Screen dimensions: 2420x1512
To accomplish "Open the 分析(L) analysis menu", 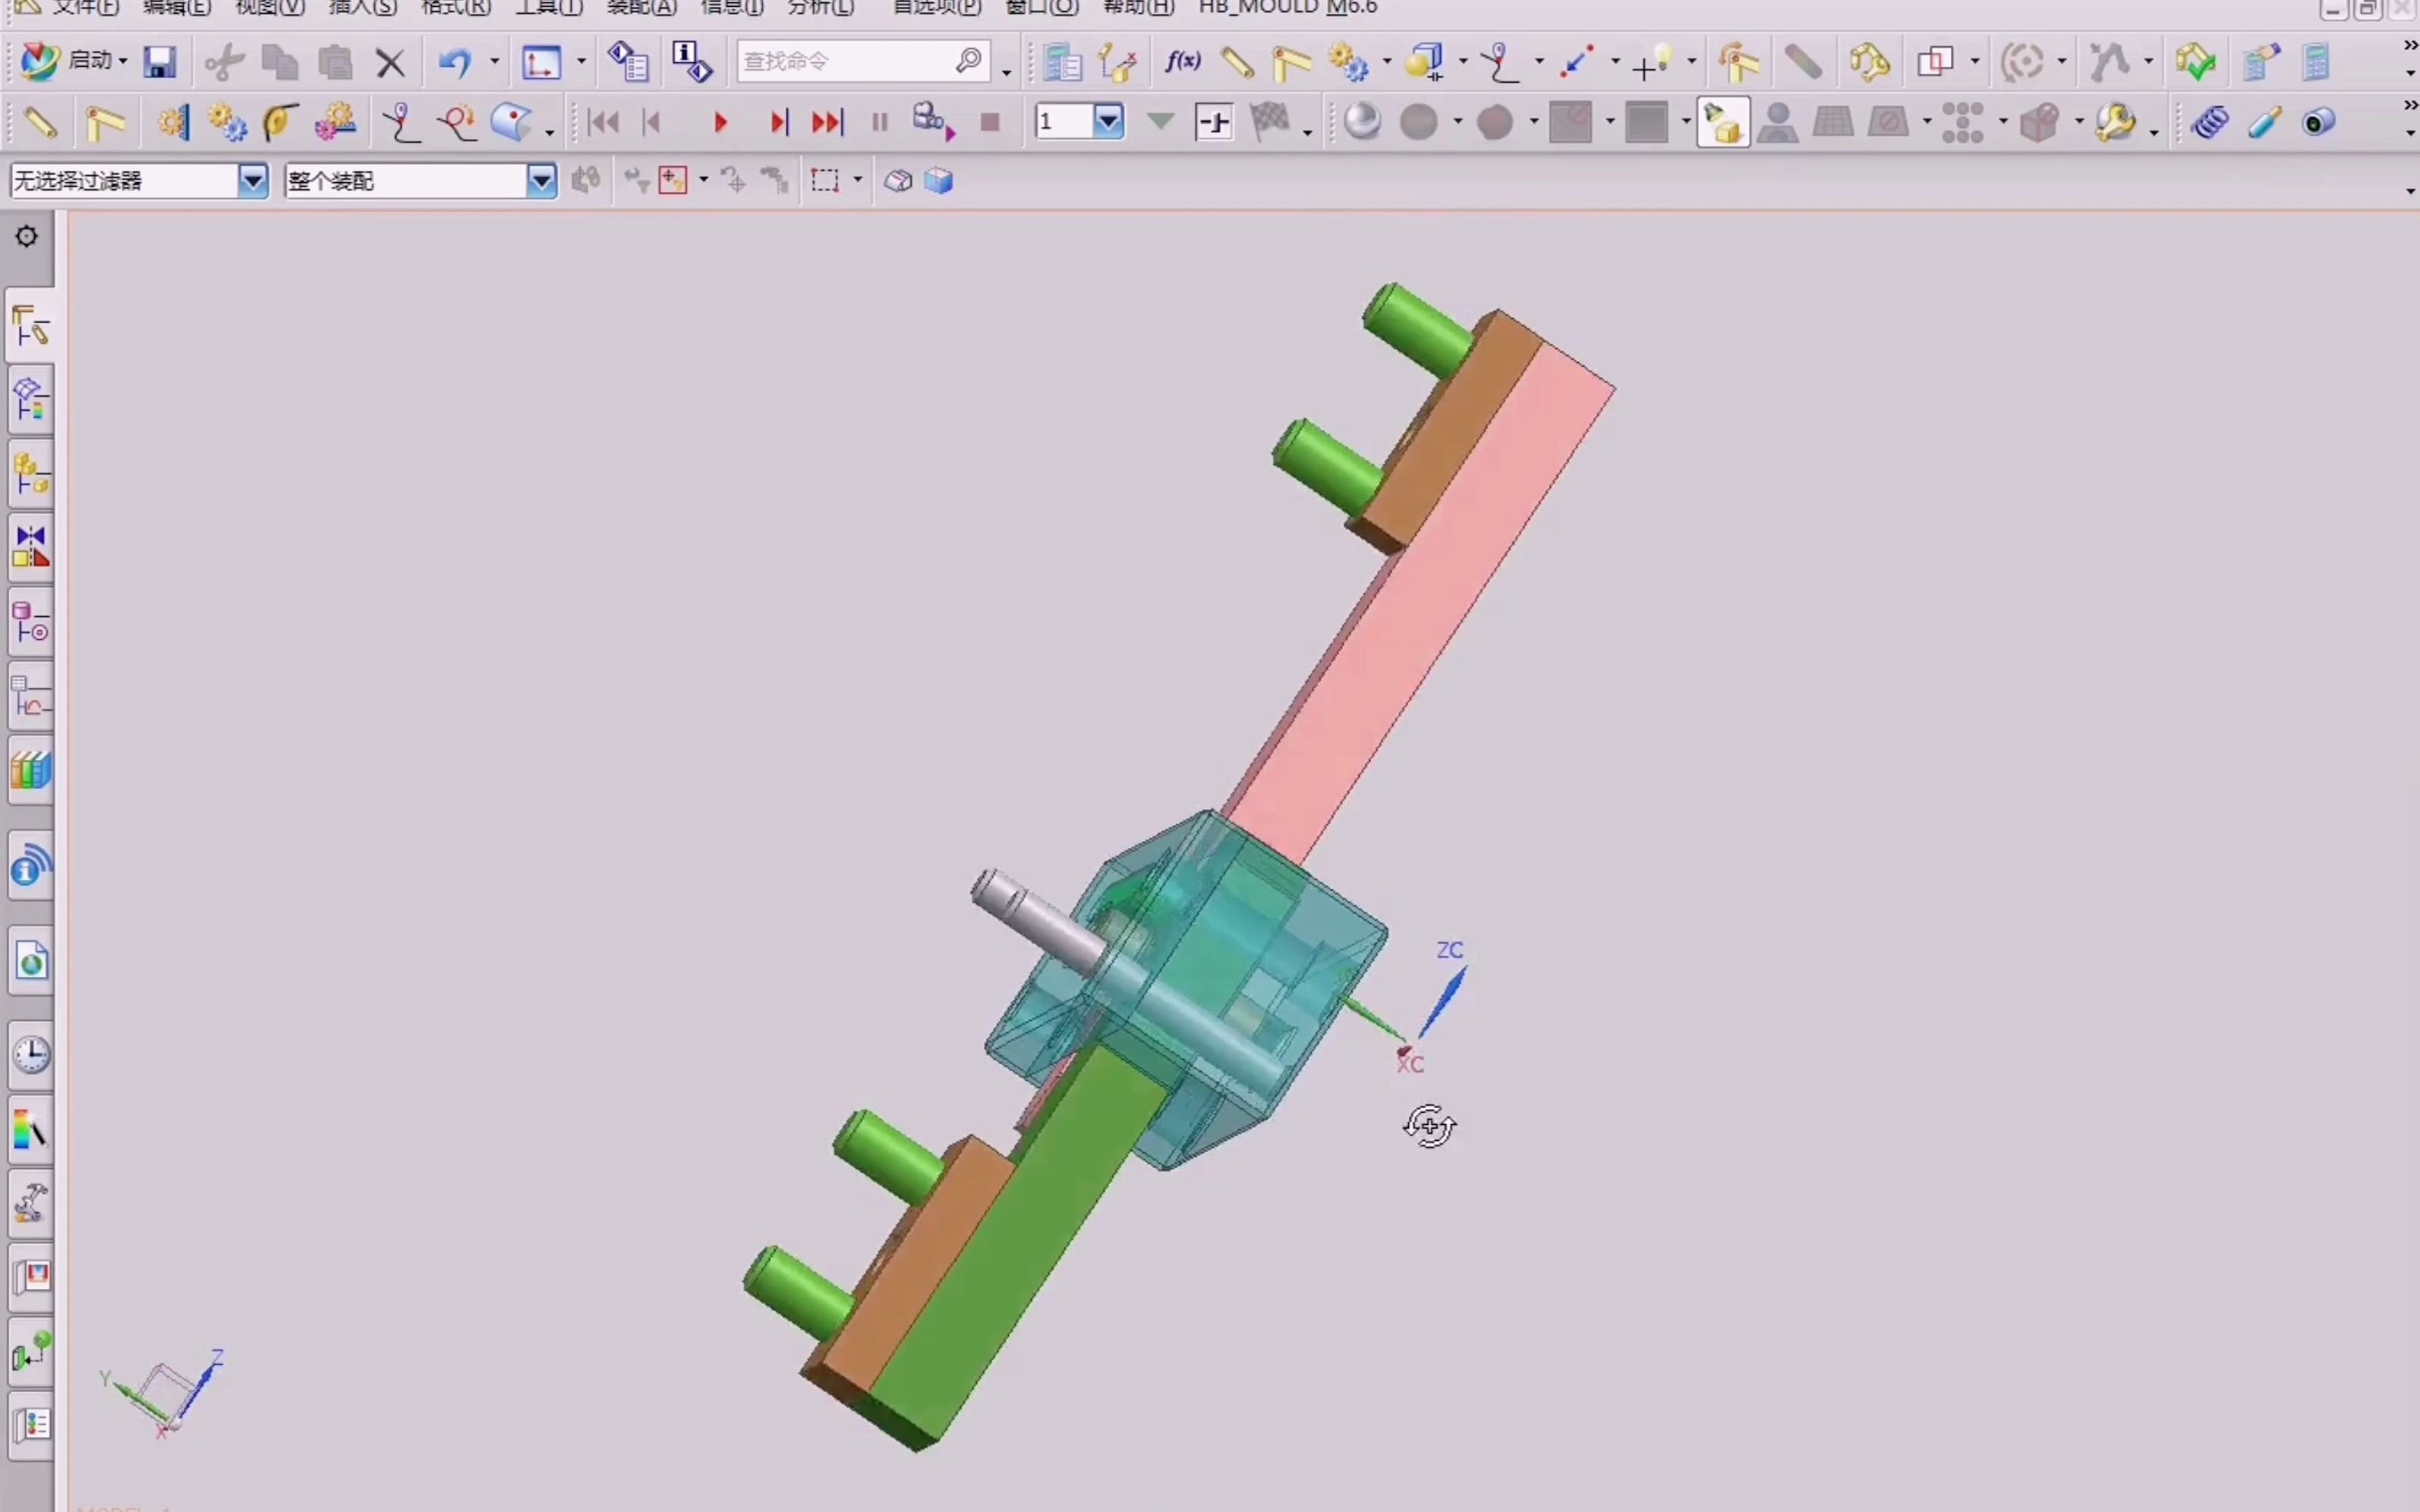I will [821, 8].
